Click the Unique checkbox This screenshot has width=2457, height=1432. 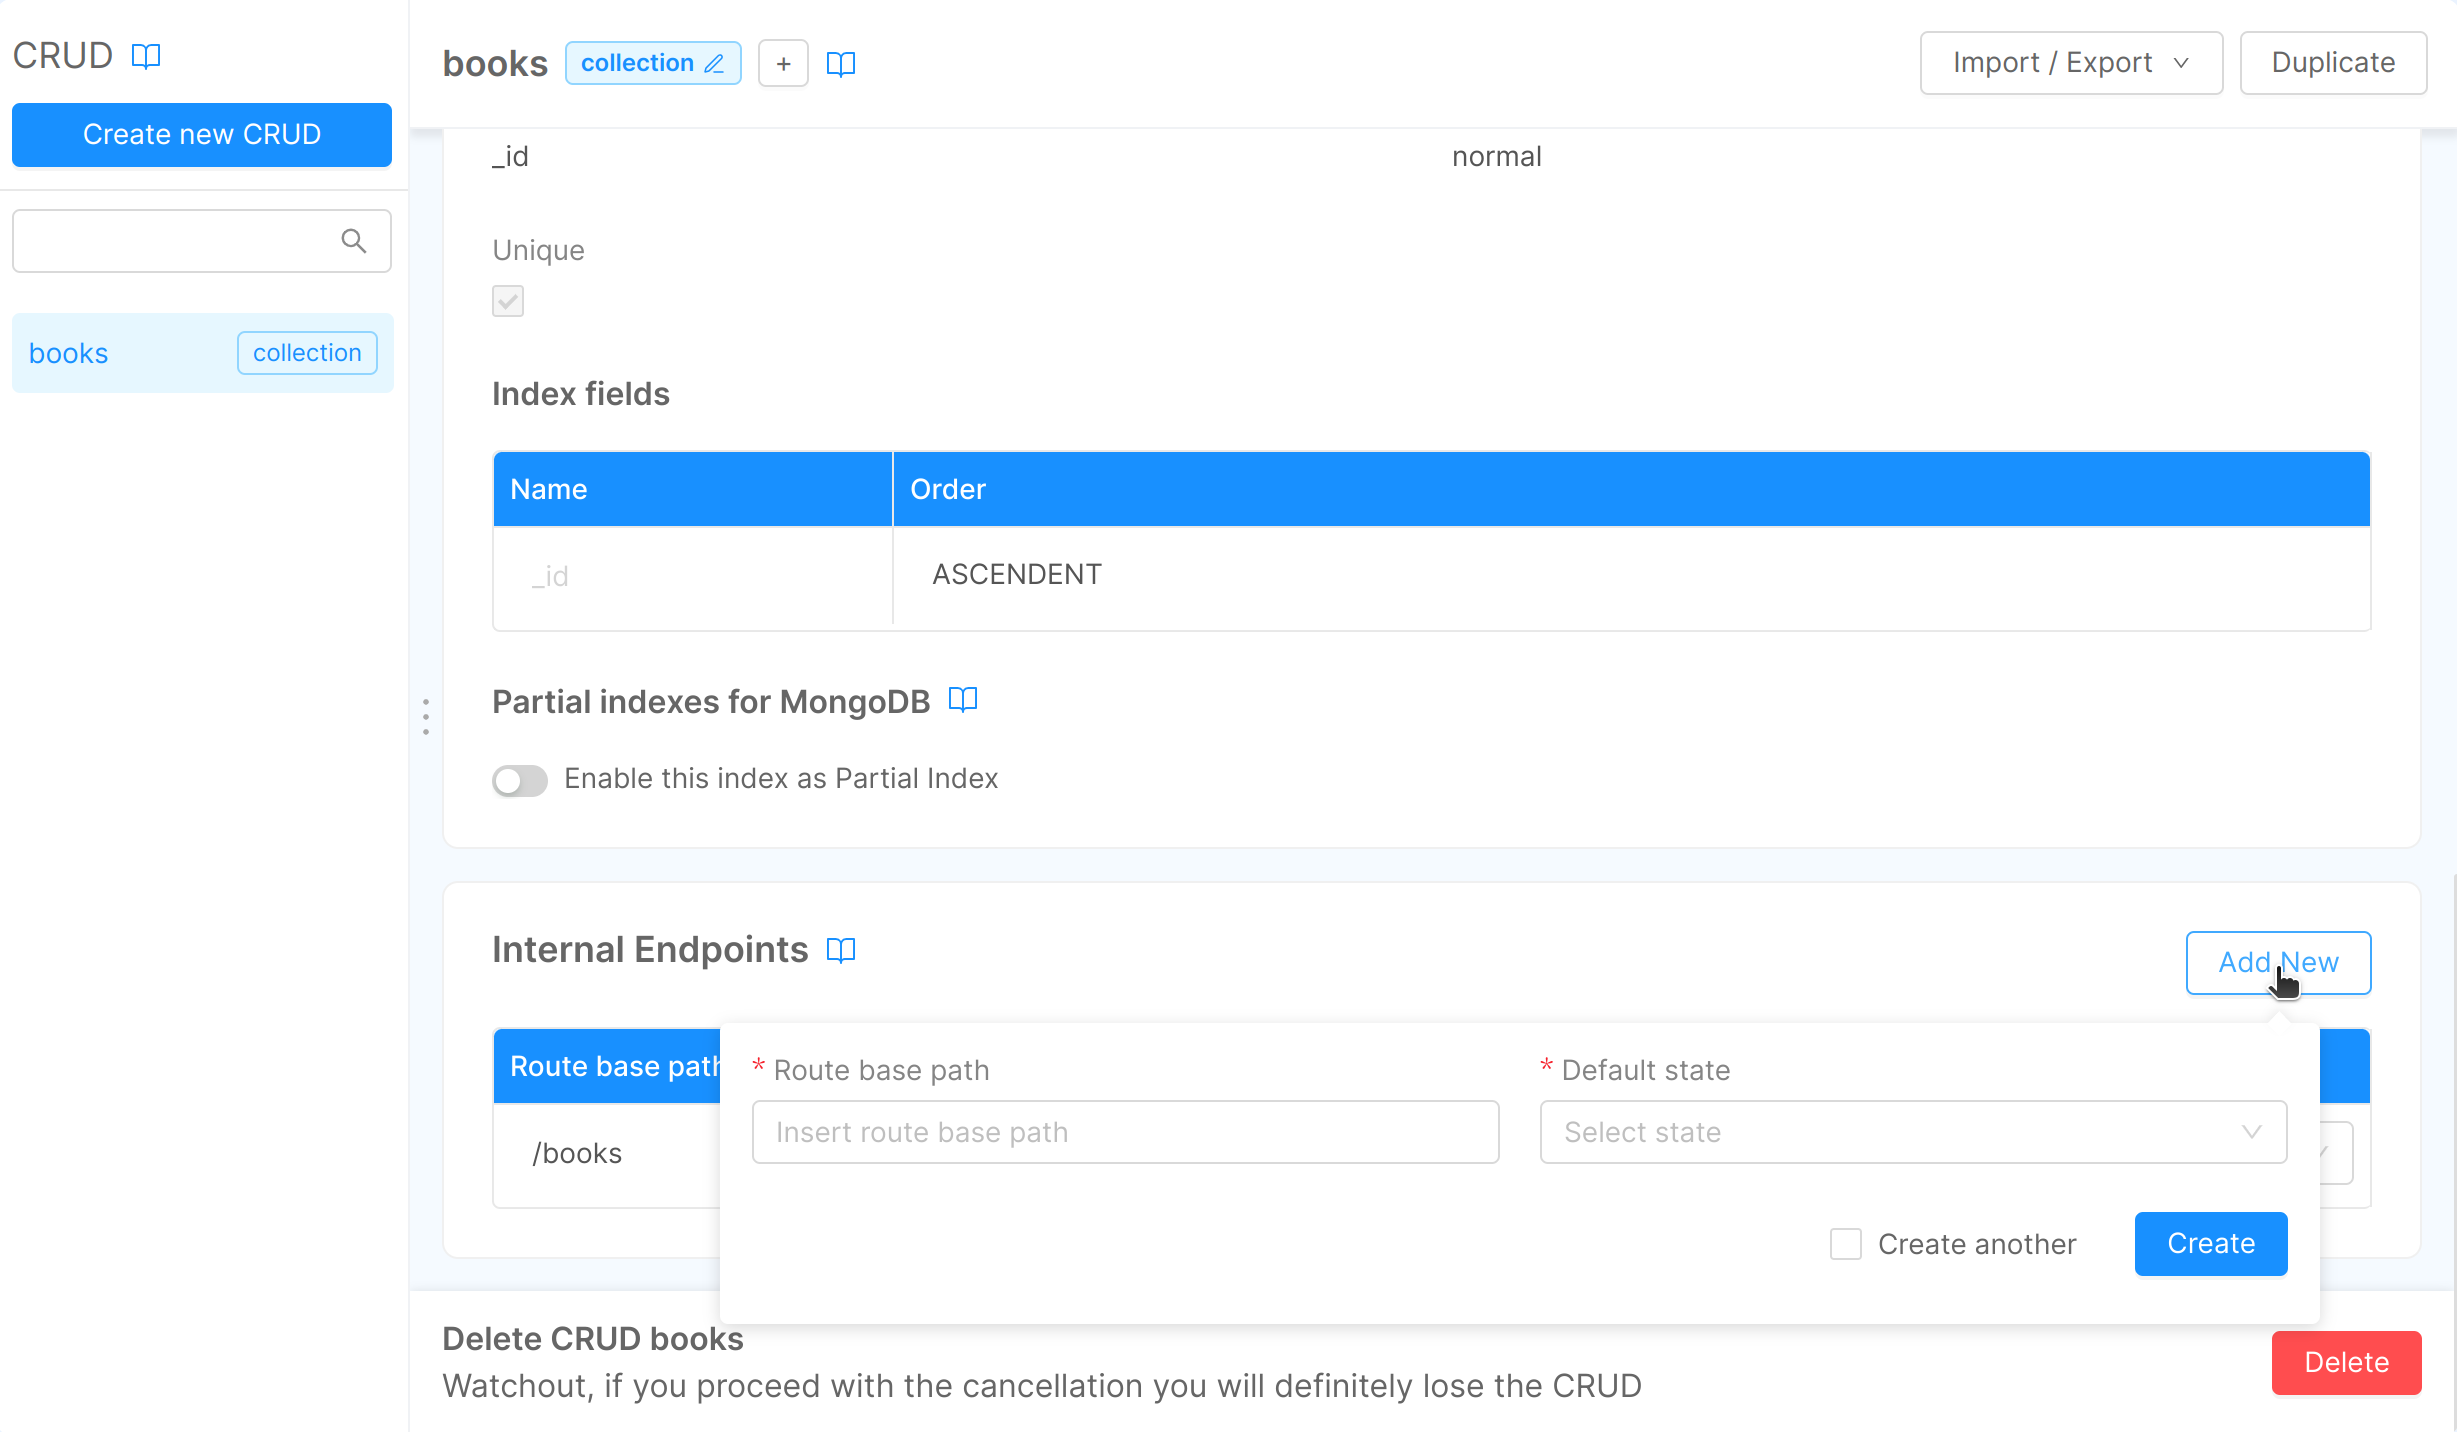click(x=508, y=301)
